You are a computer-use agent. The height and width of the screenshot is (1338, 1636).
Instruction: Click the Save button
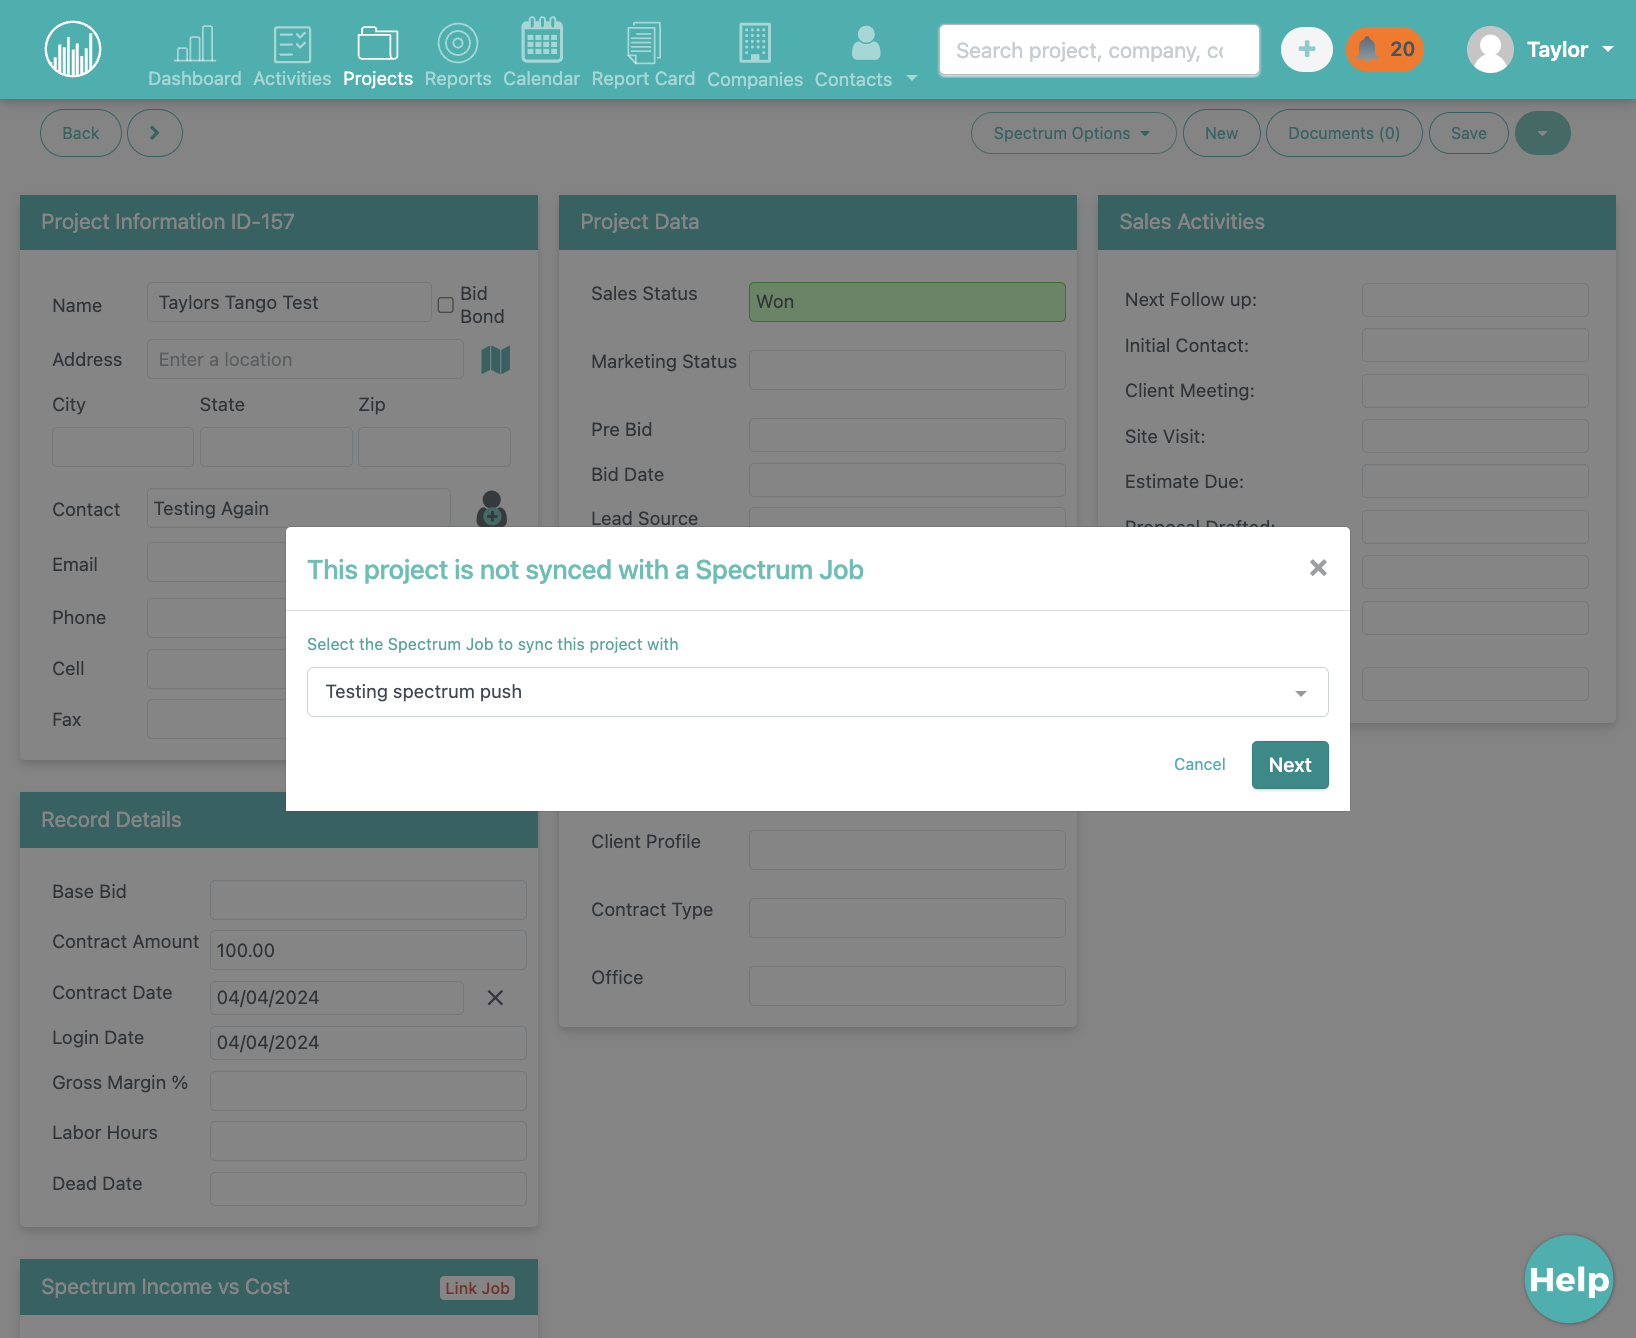(x=1469, y=133)
